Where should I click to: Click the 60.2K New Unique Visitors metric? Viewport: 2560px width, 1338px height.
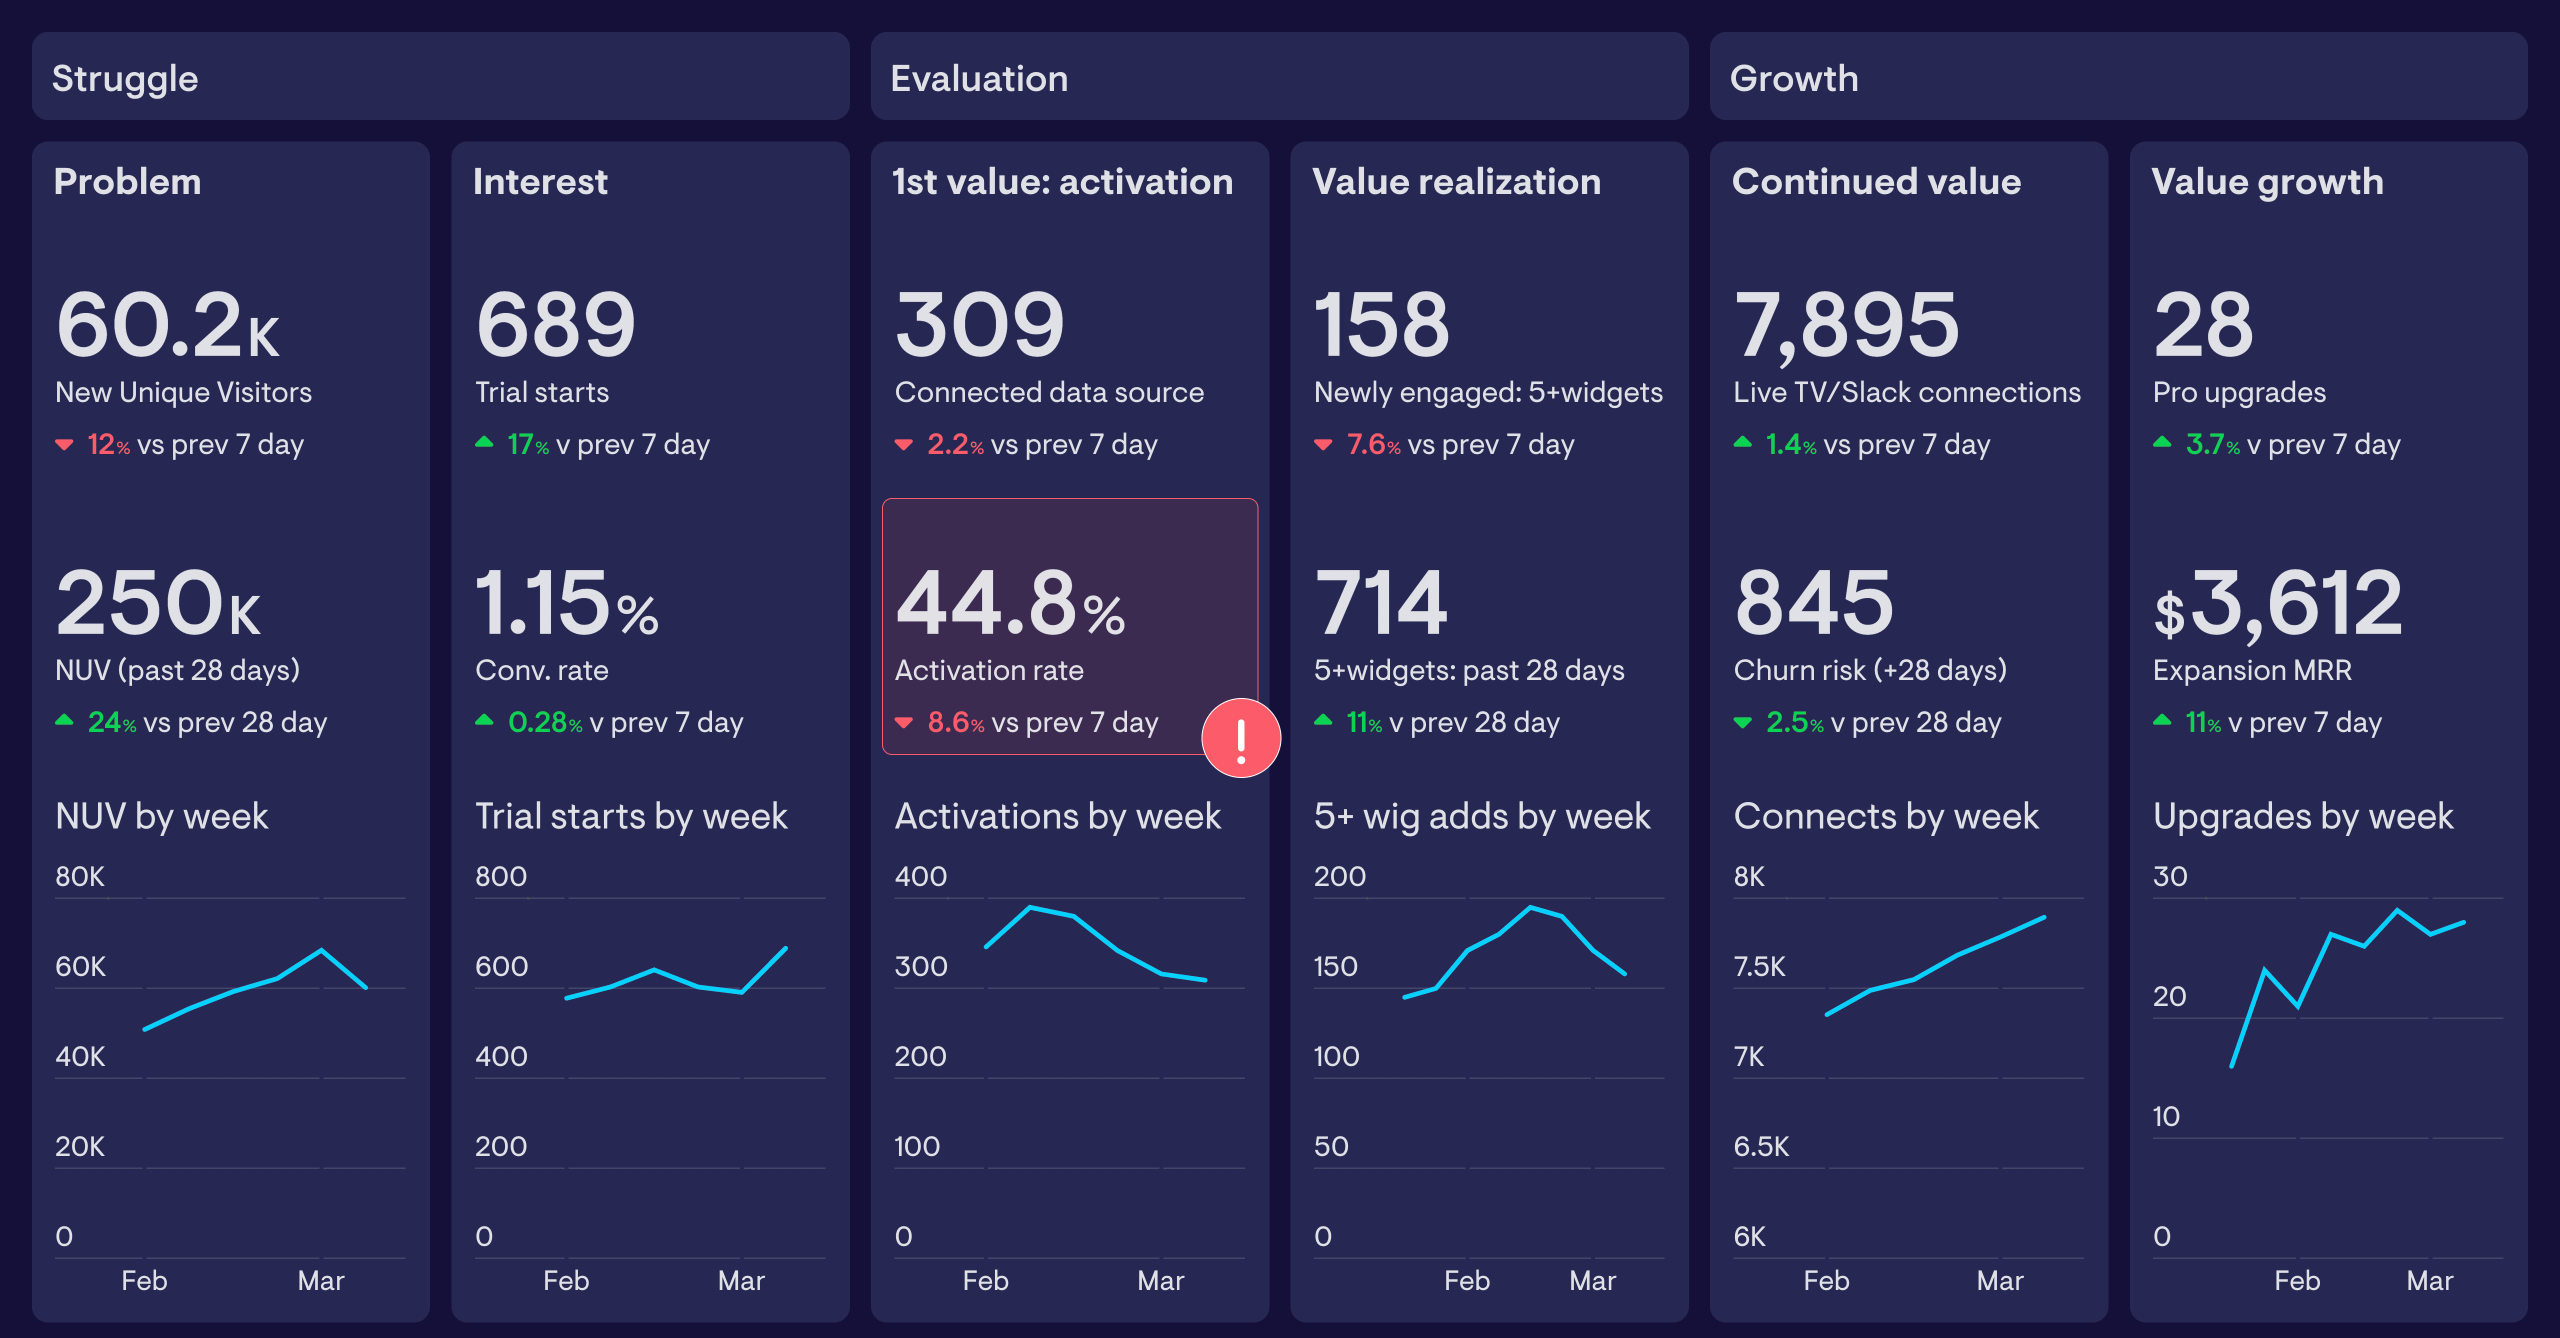point(168,324)
